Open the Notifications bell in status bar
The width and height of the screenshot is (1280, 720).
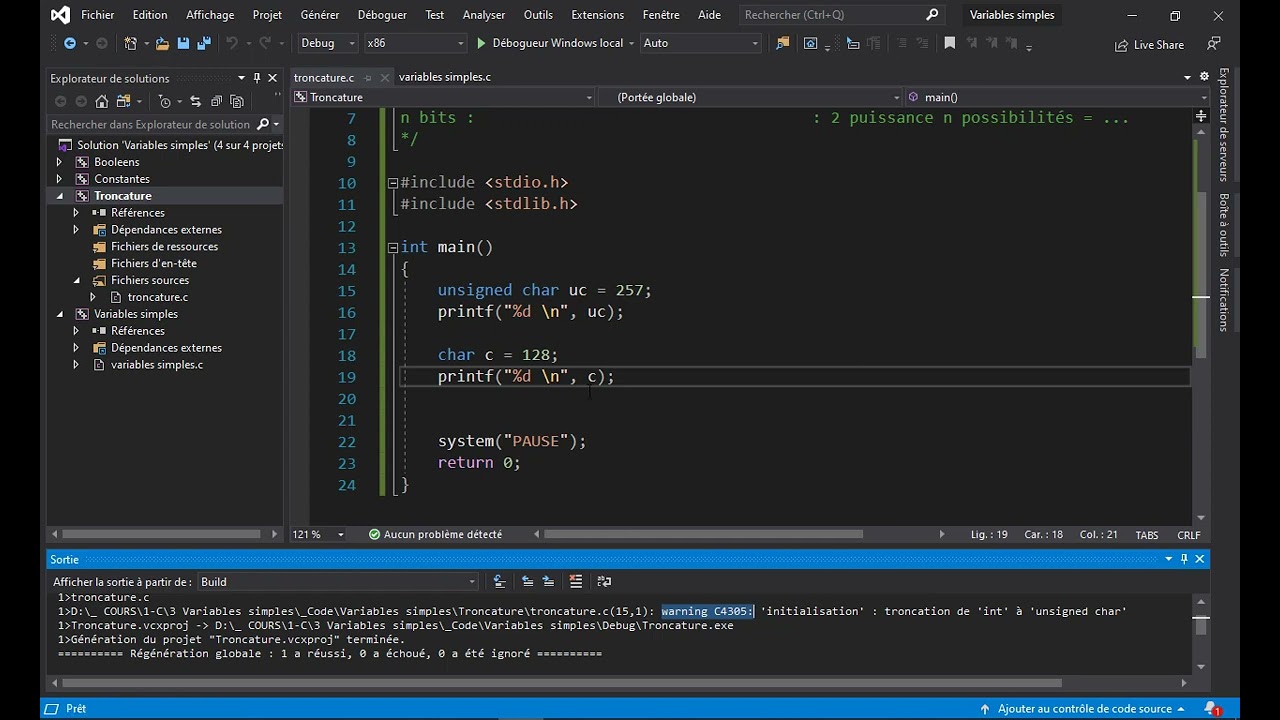pyautogui.click(x=1212, y=709)
